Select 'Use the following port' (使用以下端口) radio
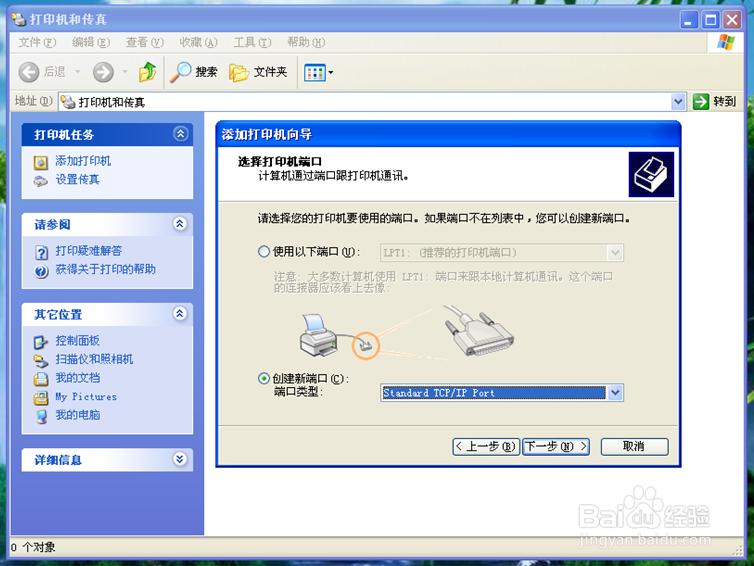Screen dimensions: 754x566 click(x=264, y=252)
